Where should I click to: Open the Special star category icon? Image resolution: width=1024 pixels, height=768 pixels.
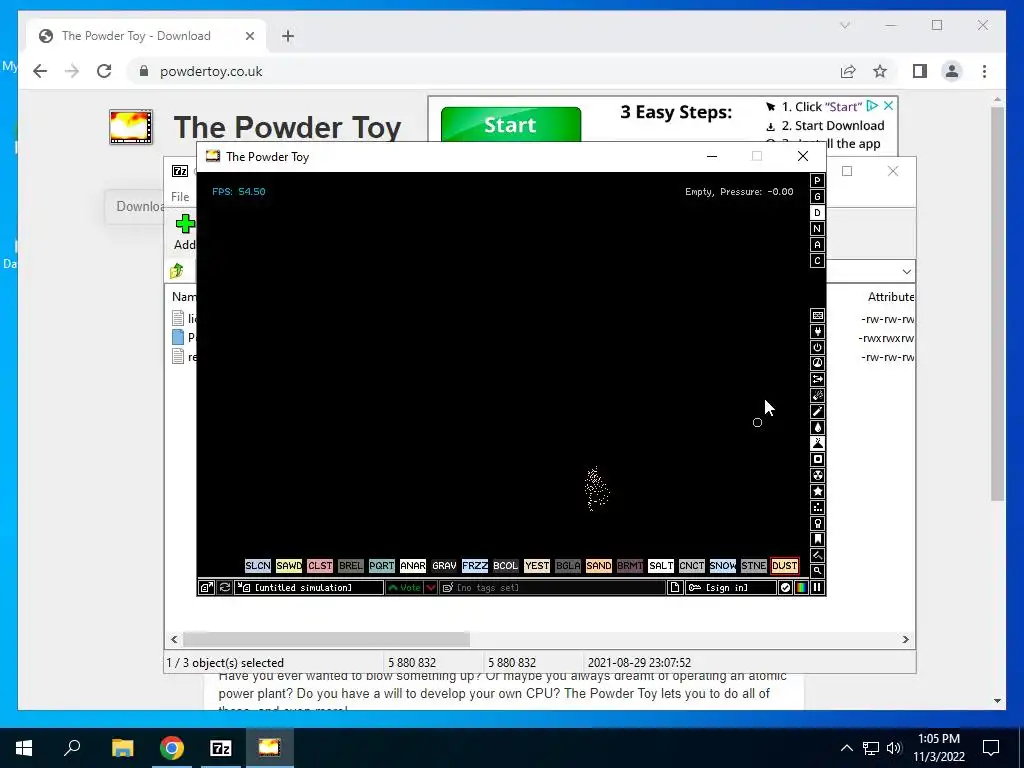(x=817, y=491)
